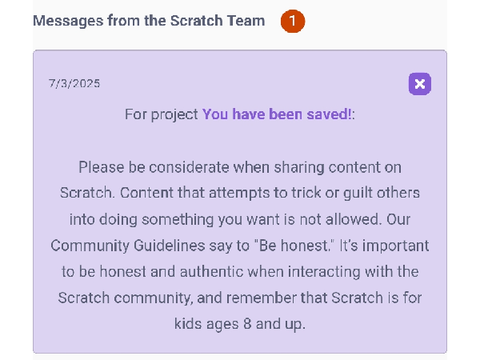
Task: Click the word "Messages" in the heading
Action: 68,21
